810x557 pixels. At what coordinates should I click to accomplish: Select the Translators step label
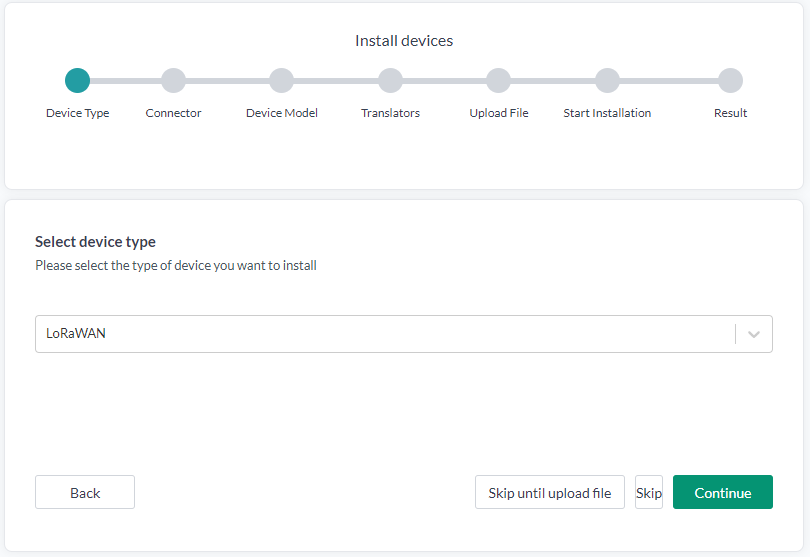(391, 113)
